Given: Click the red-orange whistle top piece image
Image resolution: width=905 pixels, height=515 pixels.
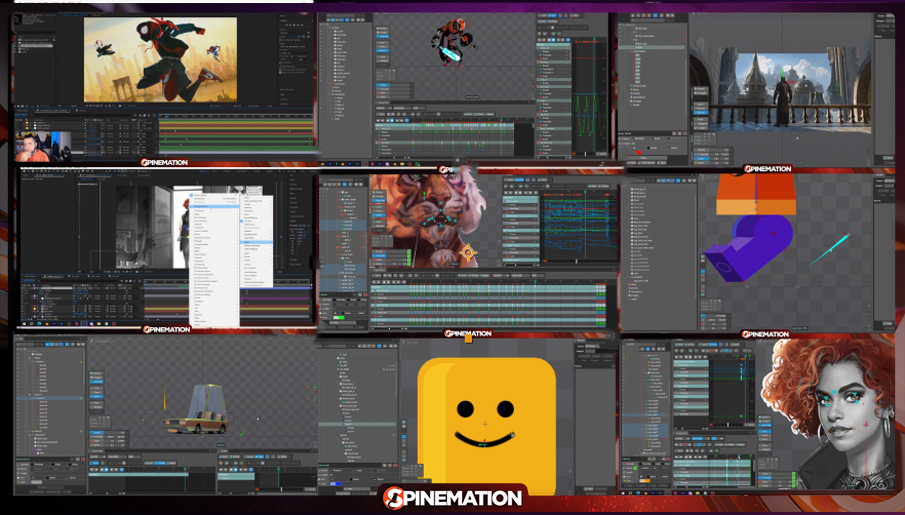Looking at the screenshot, I should [x=756, y=194].
